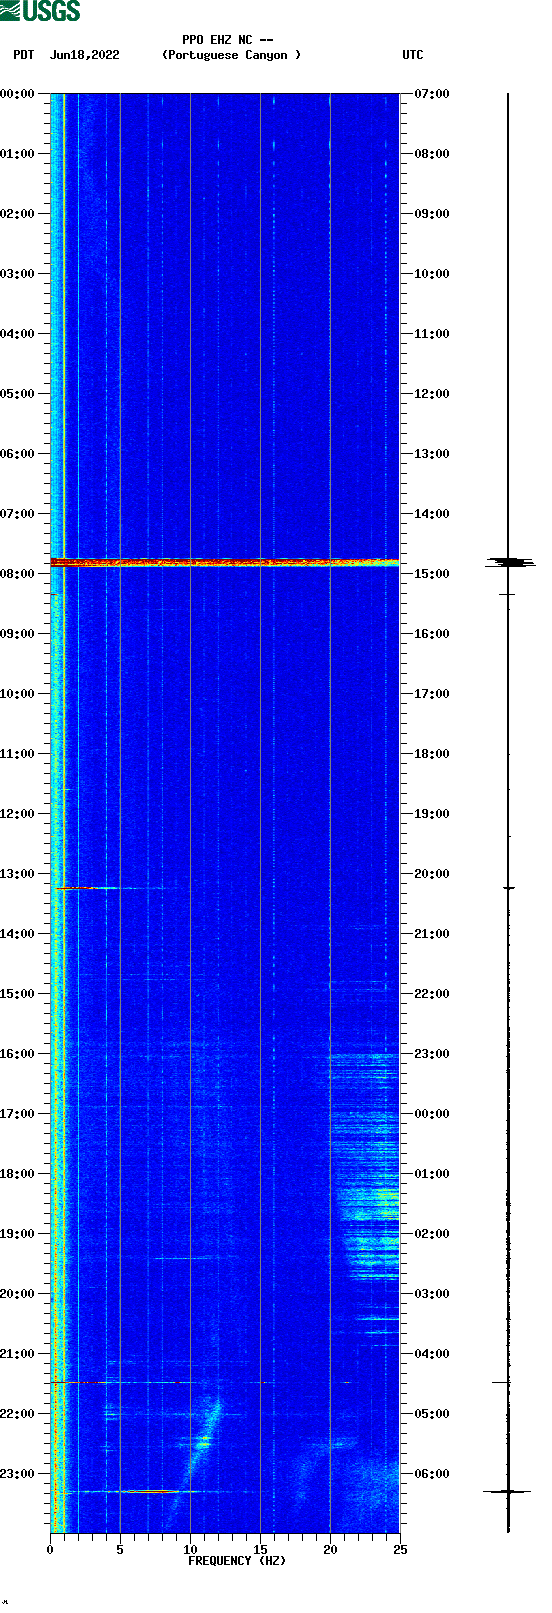Click the '00:00' PDT time tick label
This screenshot has width=552, height=1613.
pos(17,94)
